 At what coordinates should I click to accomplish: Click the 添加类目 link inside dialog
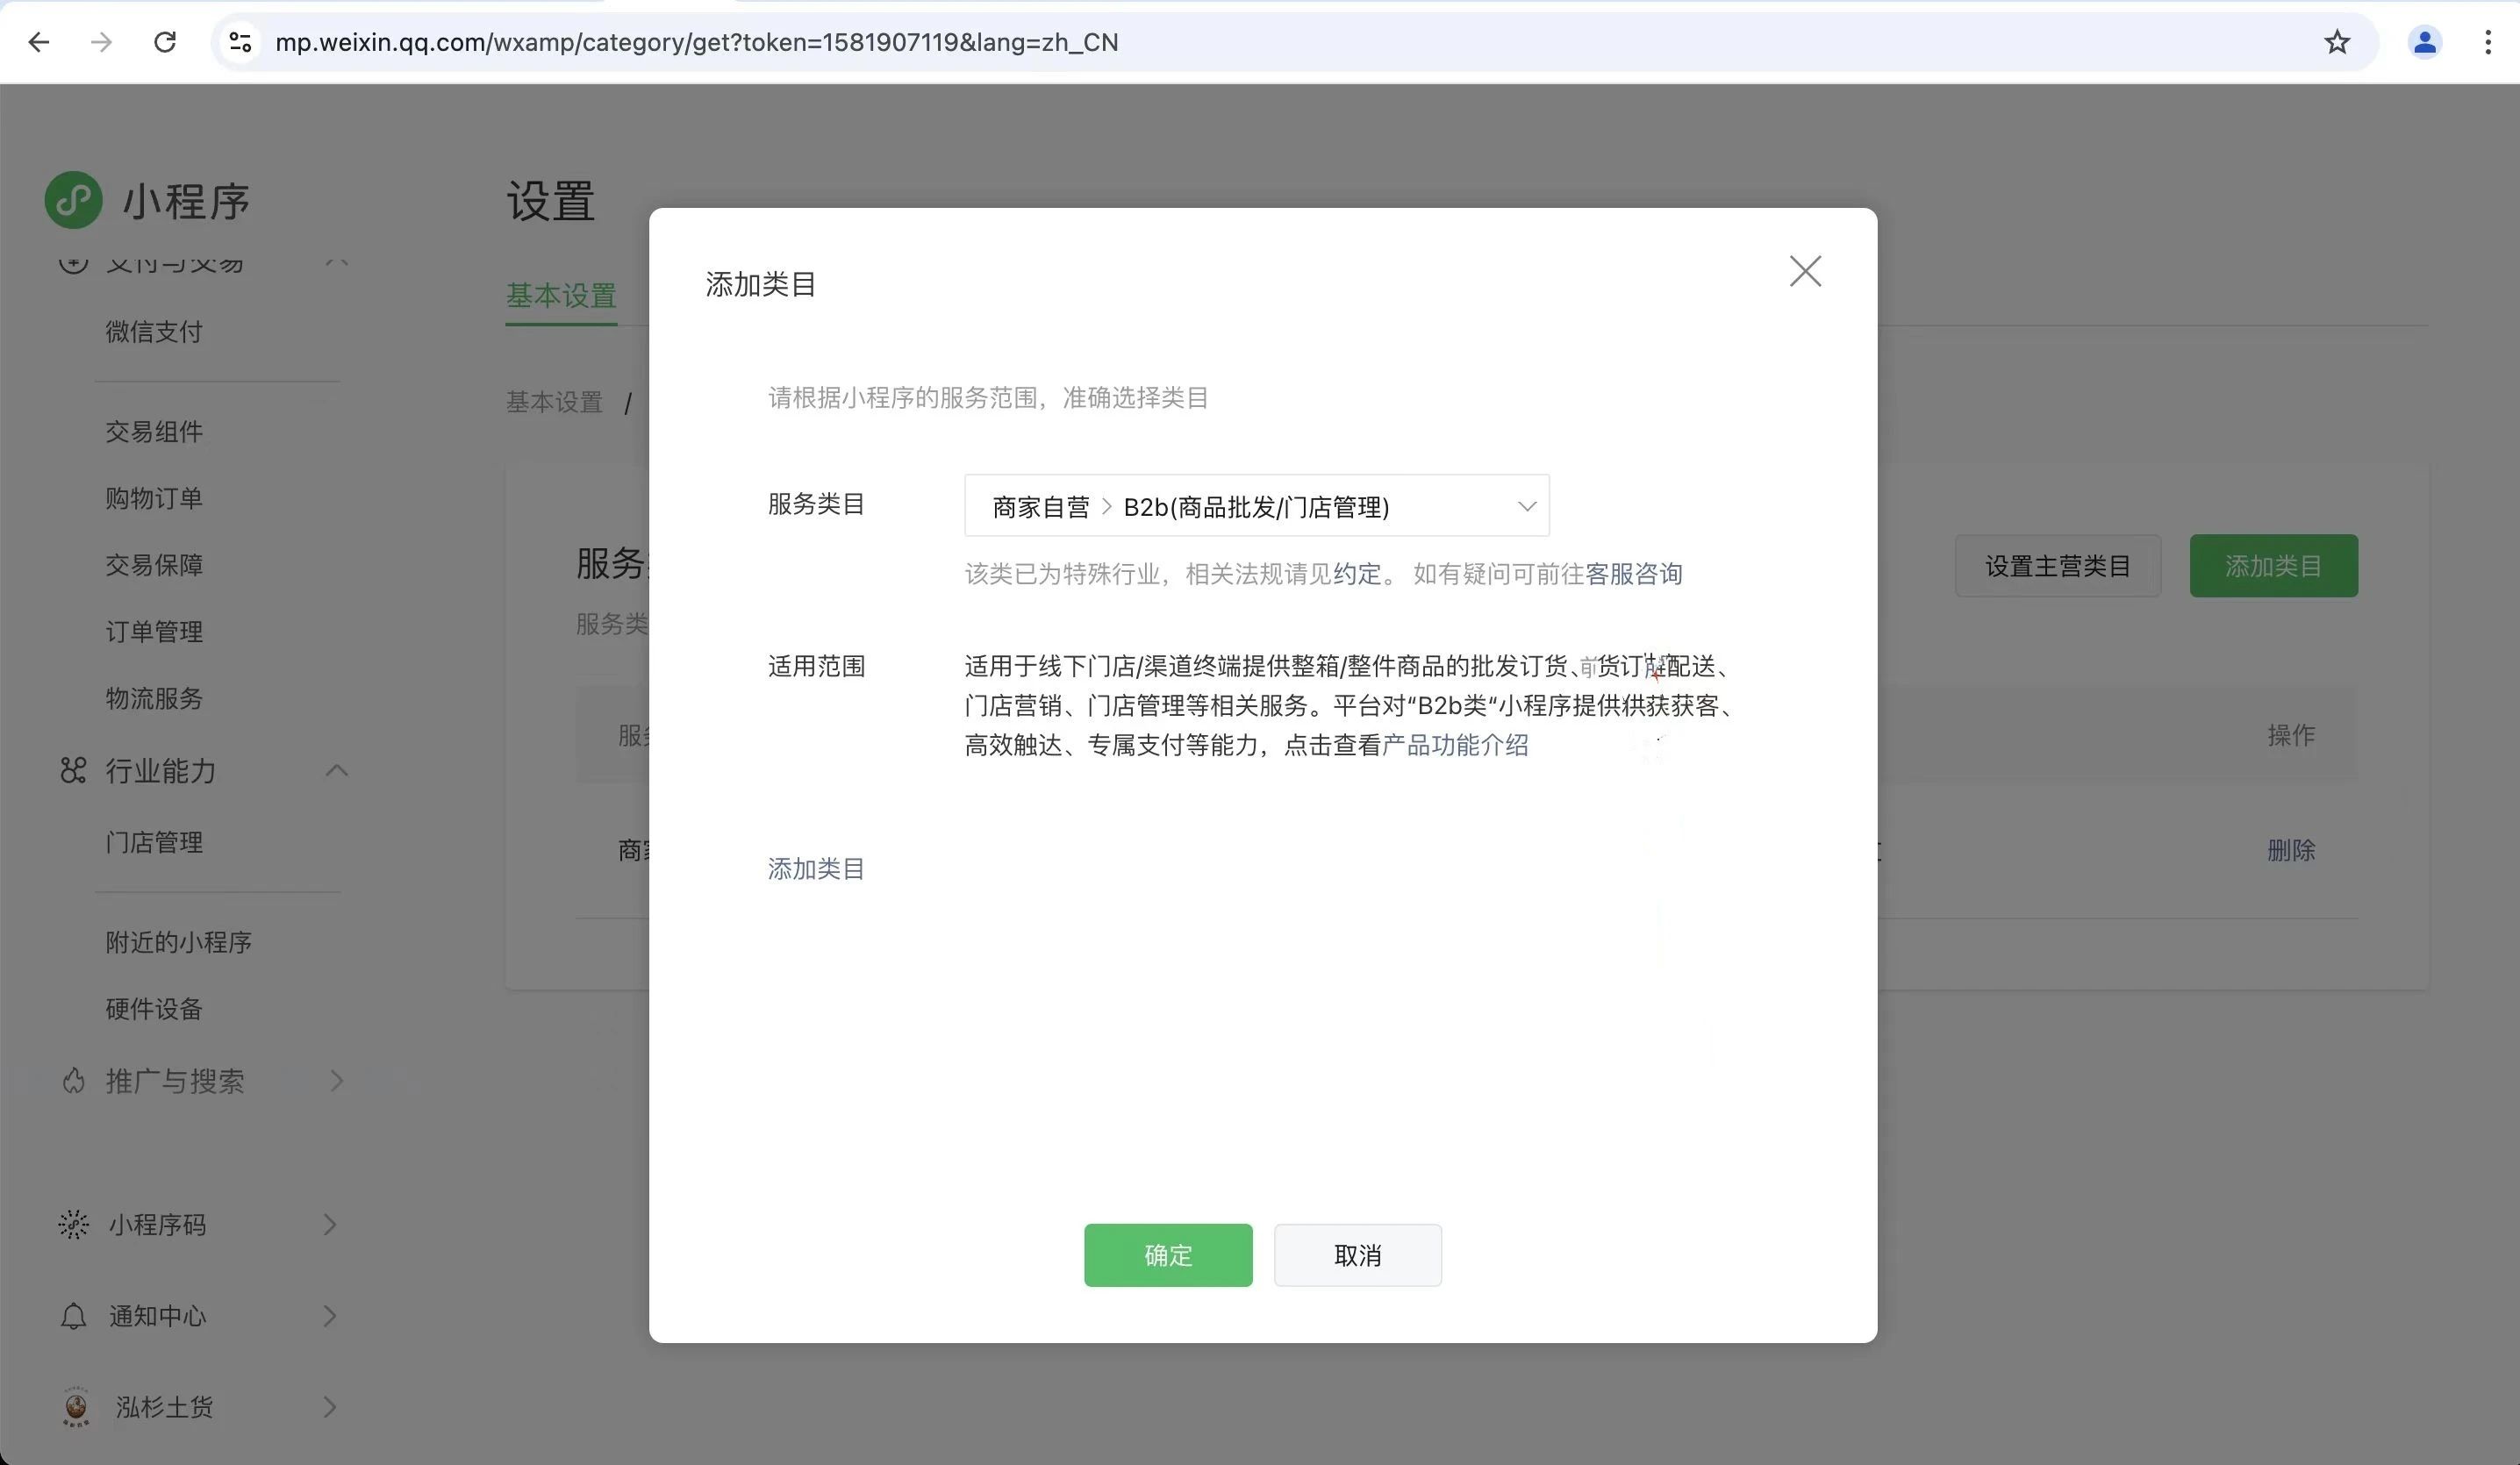pyautogui.click(x=815, y=868)
